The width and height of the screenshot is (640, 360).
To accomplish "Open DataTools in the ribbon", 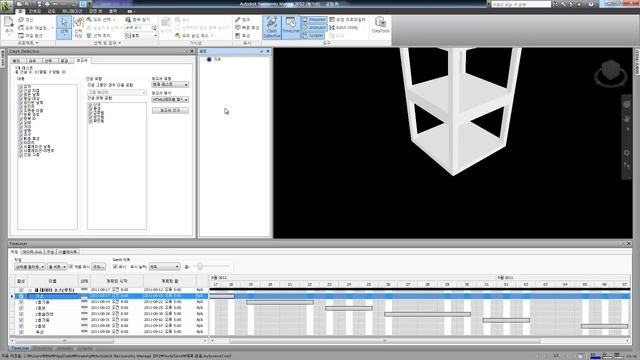I will [x=380, y=25].
